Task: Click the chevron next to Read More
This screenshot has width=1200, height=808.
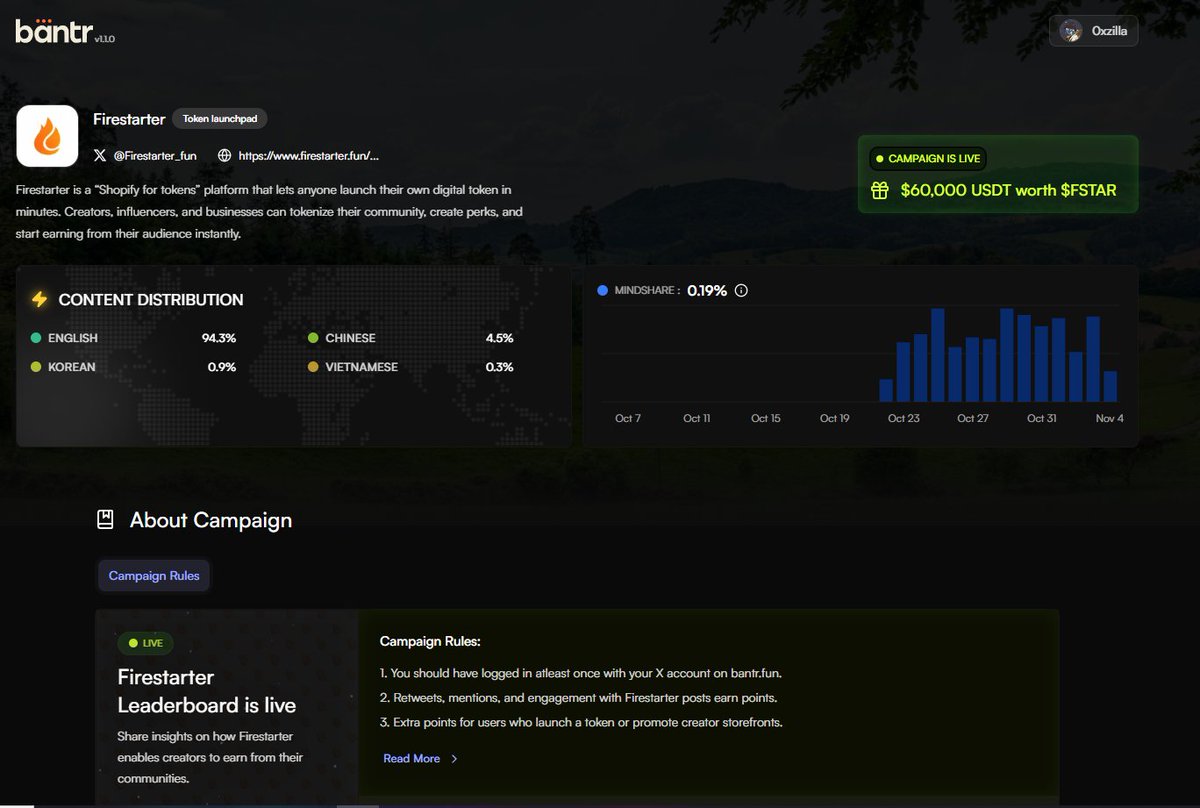Action: (x=454, y=759)
